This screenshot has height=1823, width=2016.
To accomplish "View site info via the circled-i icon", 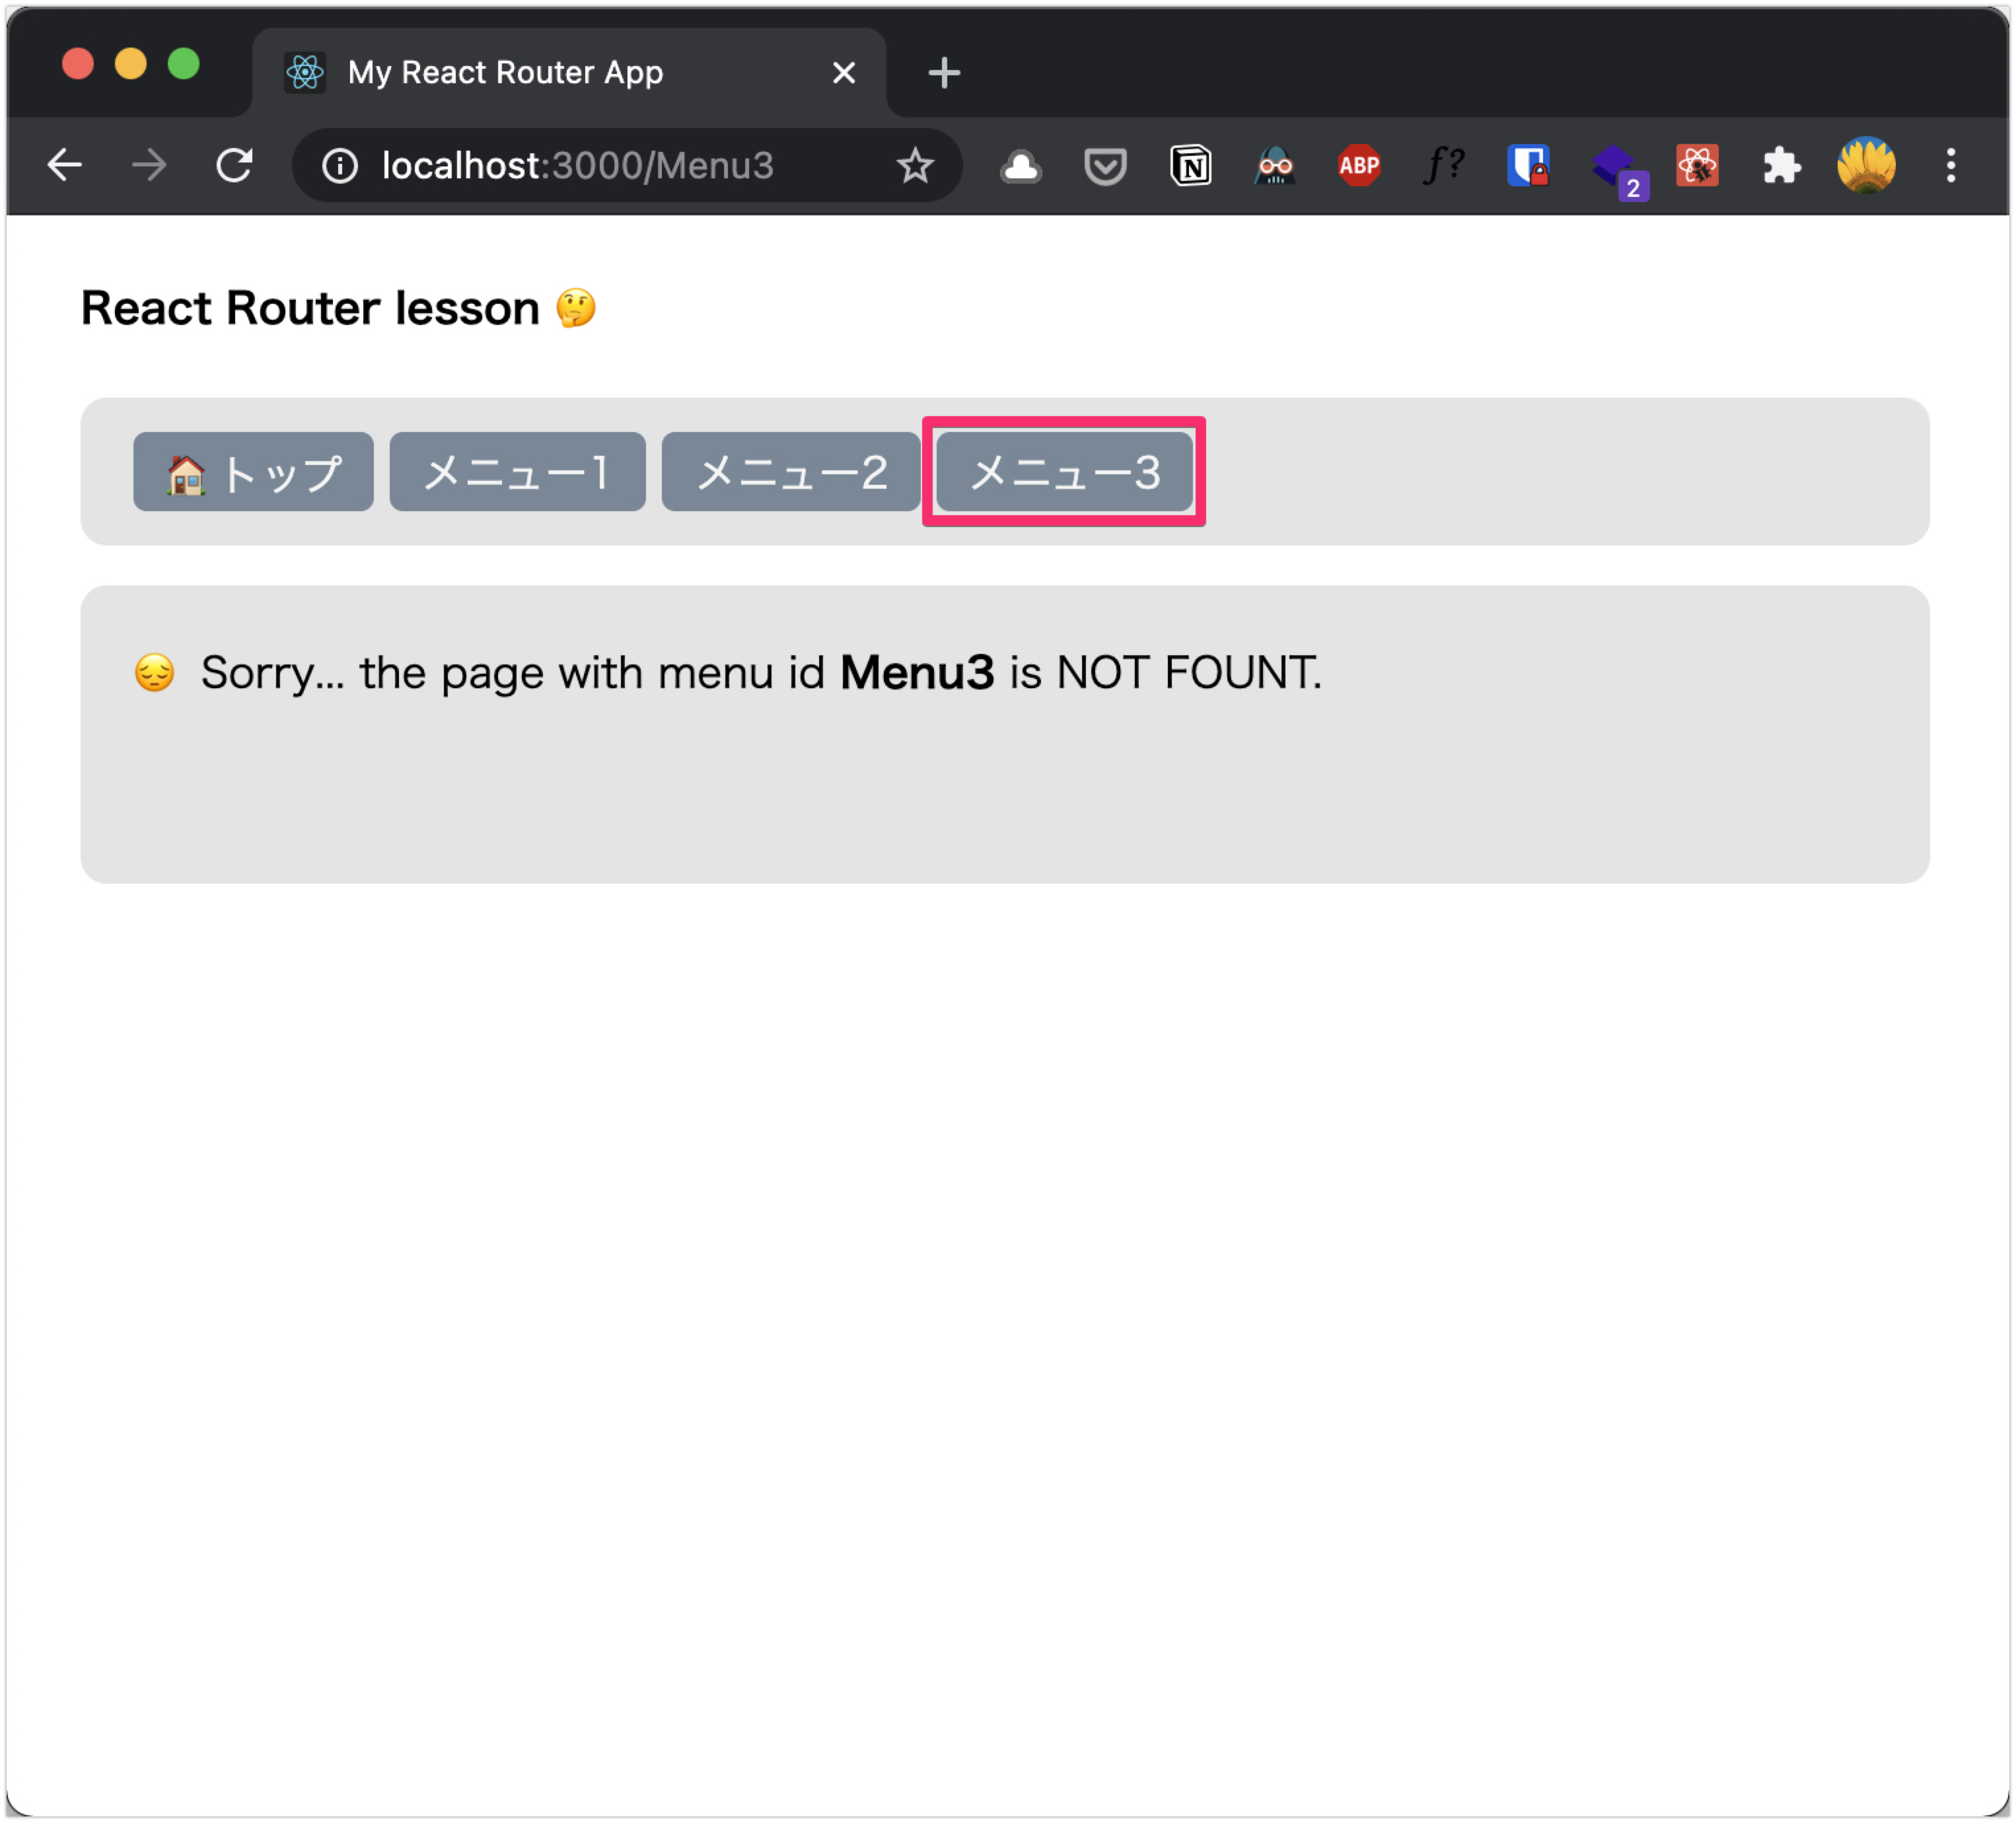I will pos(340,166).
